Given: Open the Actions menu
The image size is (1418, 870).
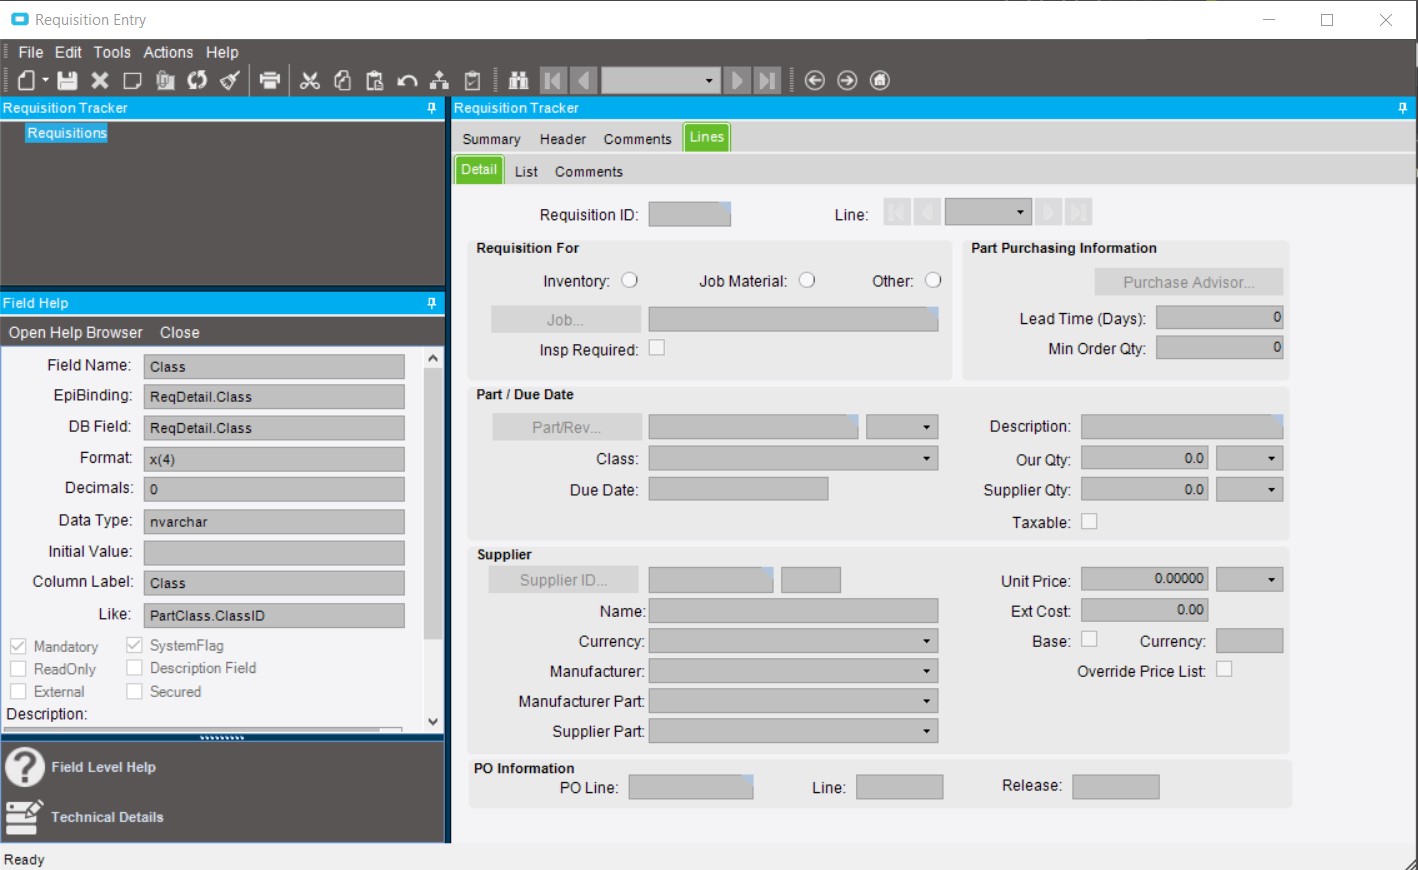Looking at the screenshot, I should coord(168,52).
